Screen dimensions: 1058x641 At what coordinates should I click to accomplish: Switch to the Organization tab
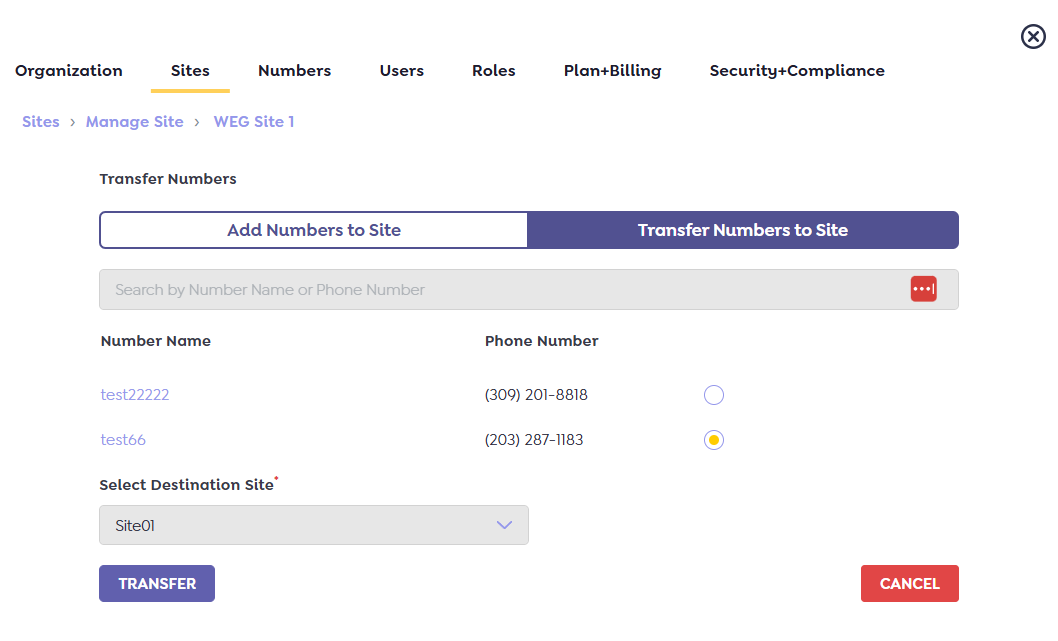(69, 71)
